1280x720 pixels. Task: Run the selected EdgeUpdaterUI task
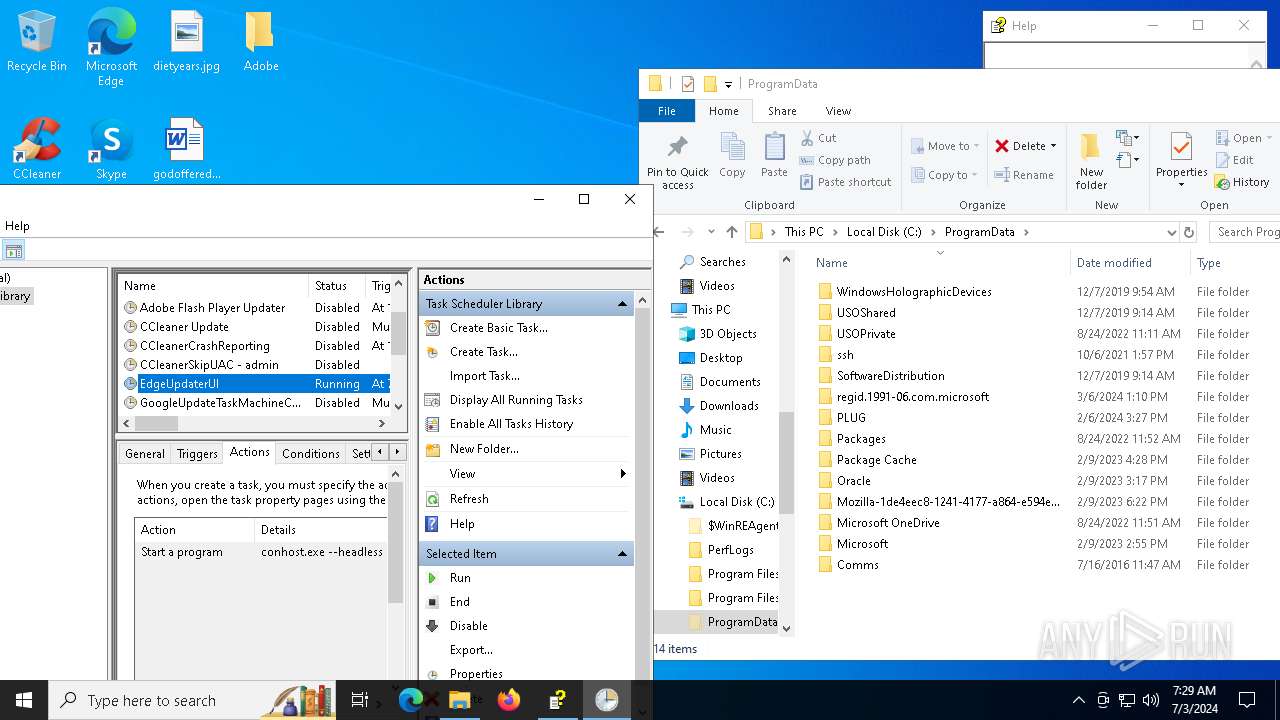click(460, 578)
